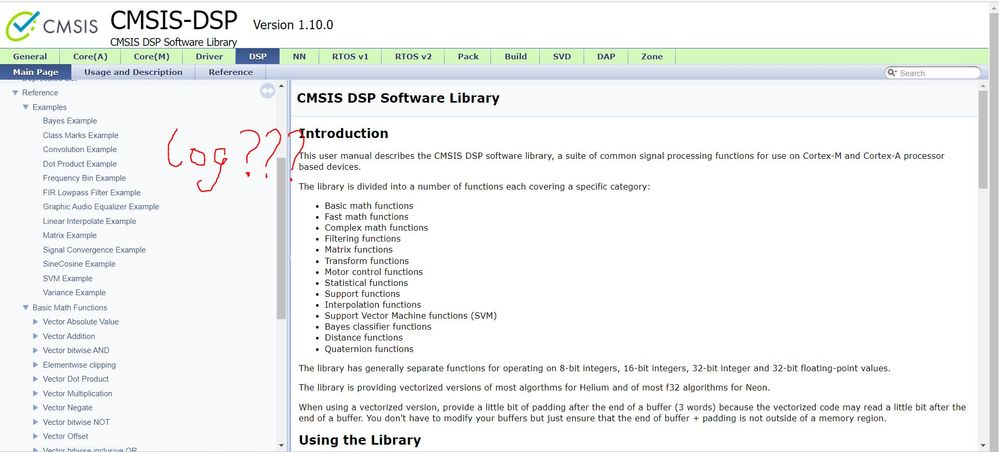The image size is (999, 452).
Task: Open Usage and Description tab
Action: (x=133, y=72)
